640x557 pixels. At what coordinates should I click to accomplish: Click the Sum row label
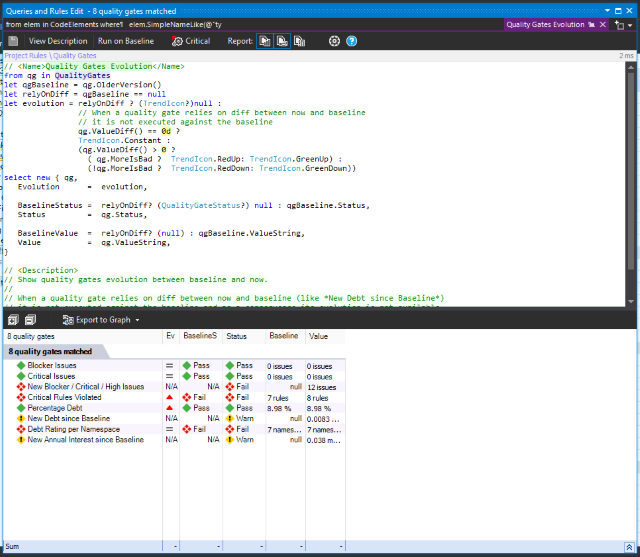(x=12, y=546)
